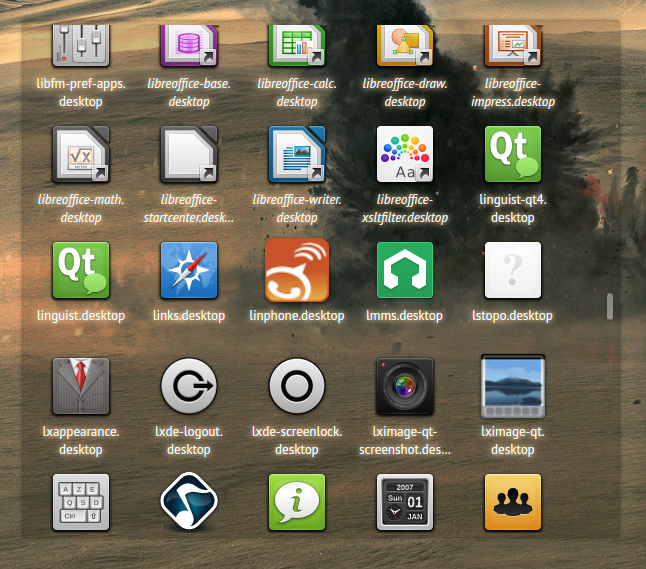Select the lstopo question mark icon
This screenshot has height=569, width=646.
tap(513, 270)
